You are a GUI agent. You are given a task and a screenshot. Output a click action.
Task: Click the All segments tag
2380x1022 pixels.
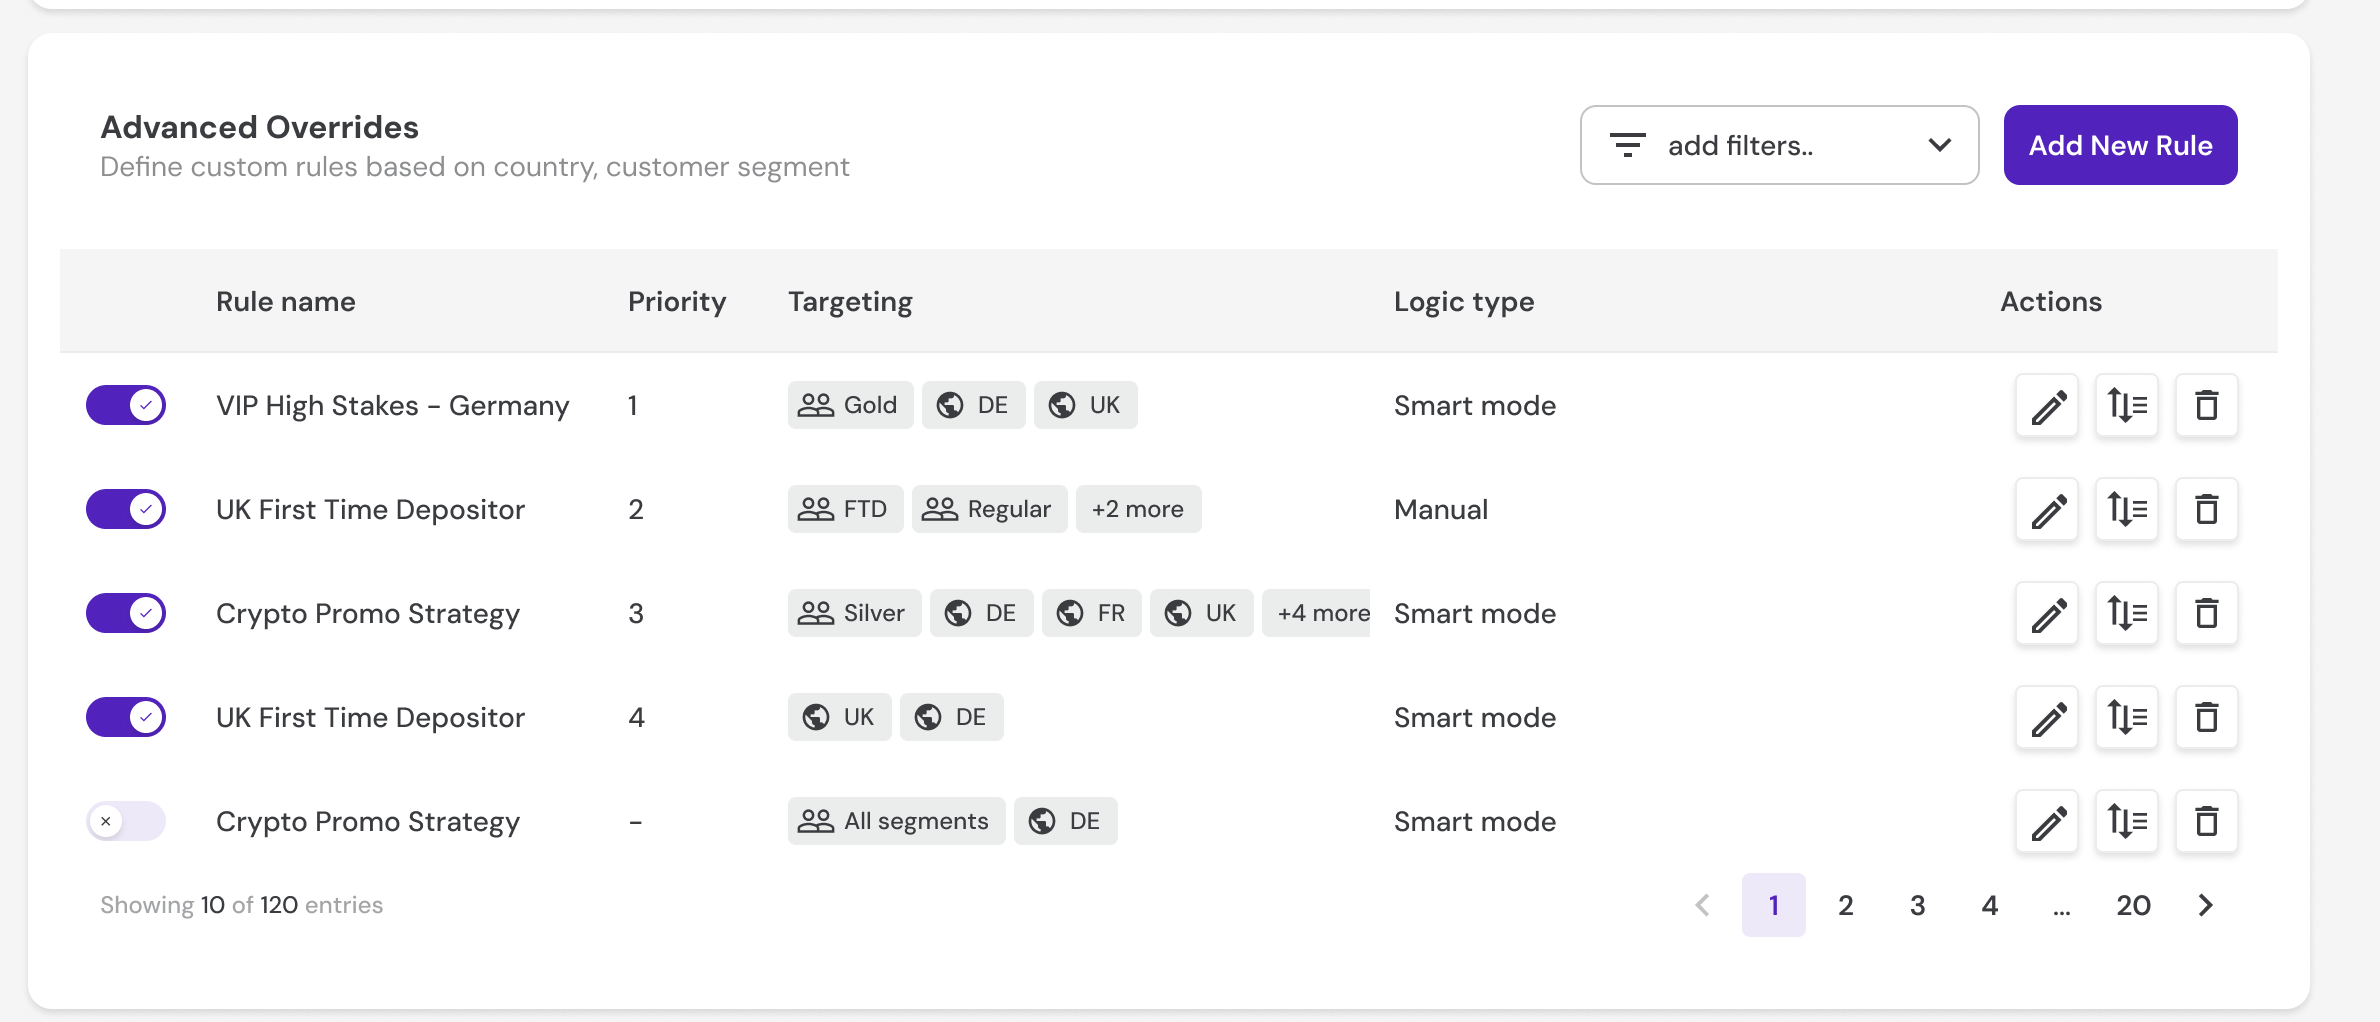click(x=896, y=821)
